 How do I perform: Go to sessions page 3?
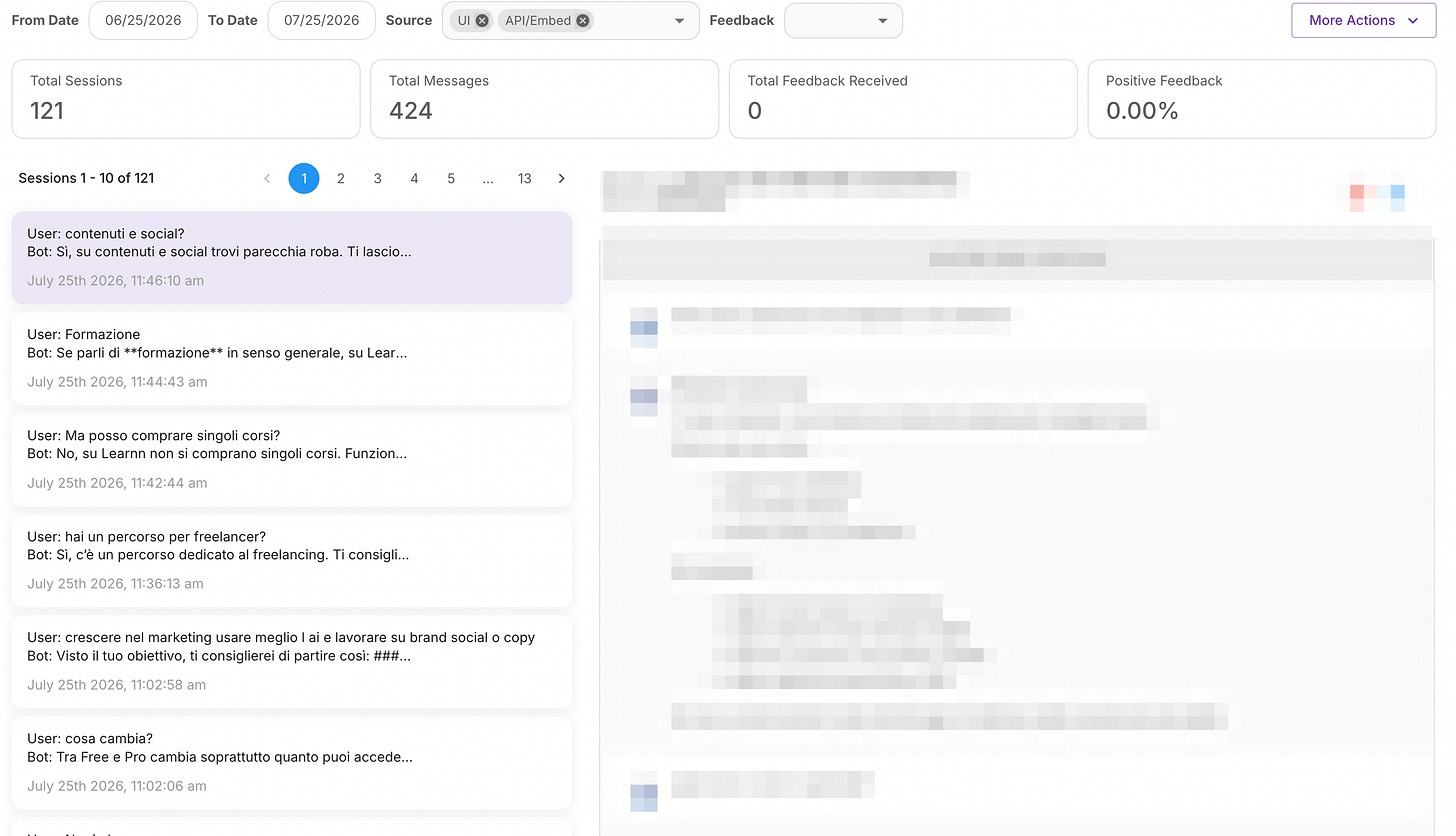377,178
